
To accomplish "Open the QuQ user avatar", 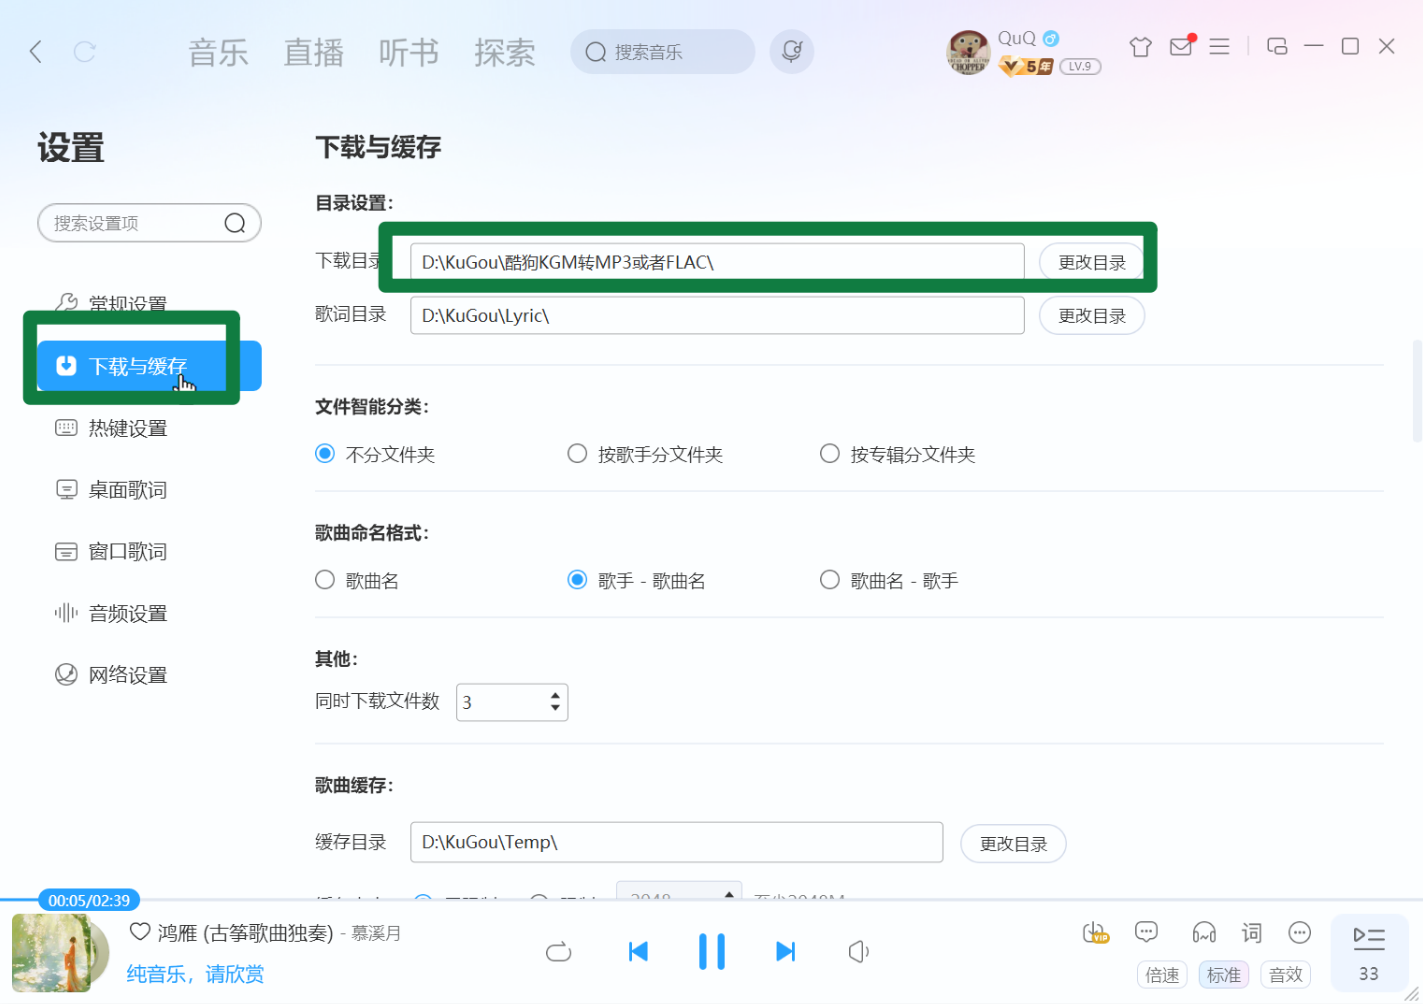I will (968, 52).
